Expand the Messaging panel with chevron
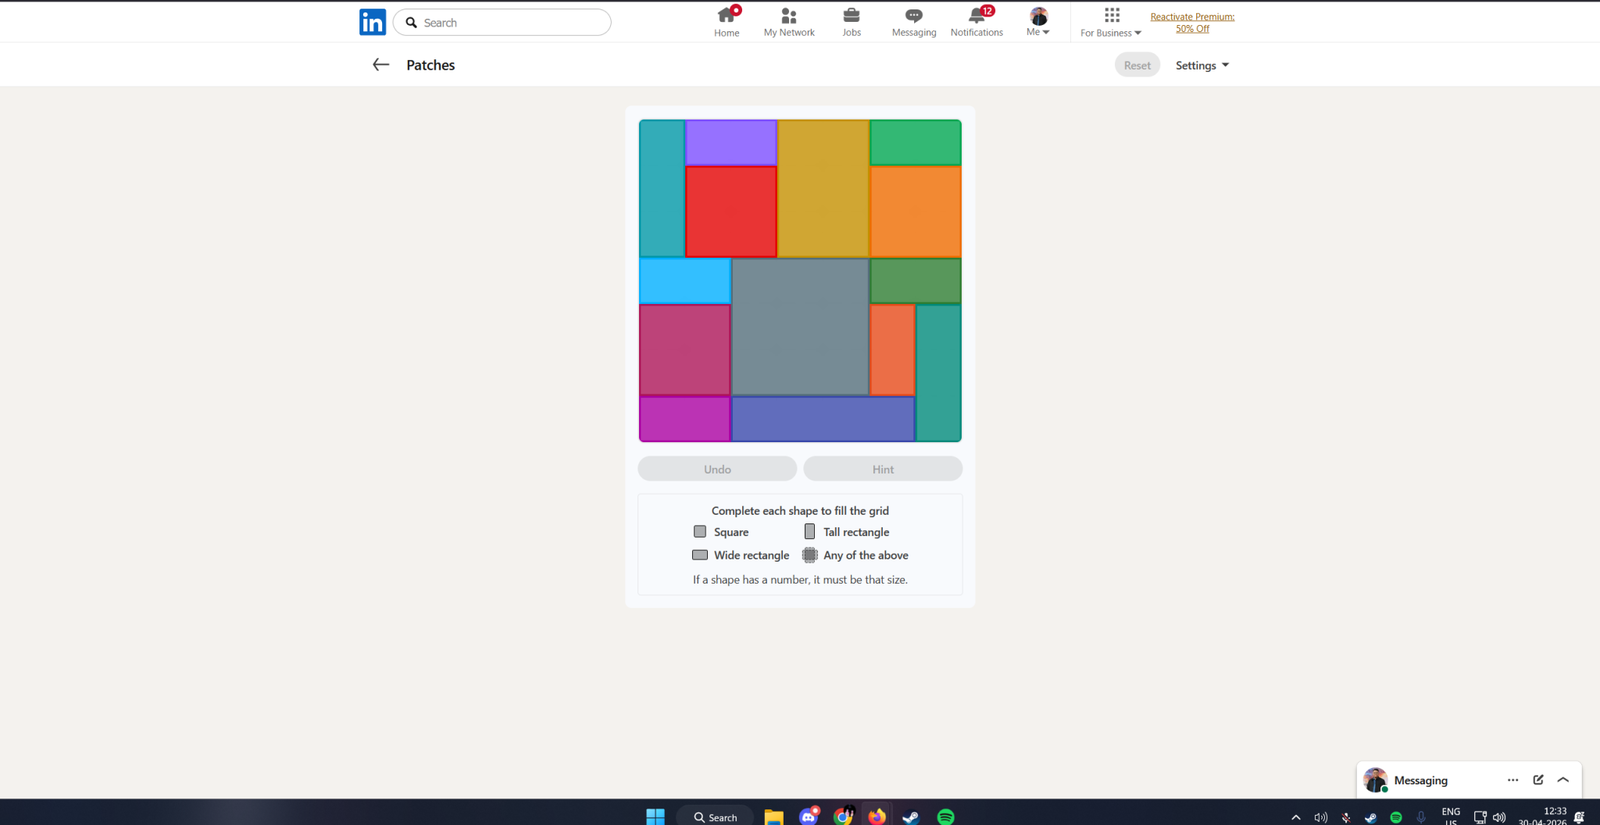This screenshot has width=1600, height=825. pos(1563,780)
